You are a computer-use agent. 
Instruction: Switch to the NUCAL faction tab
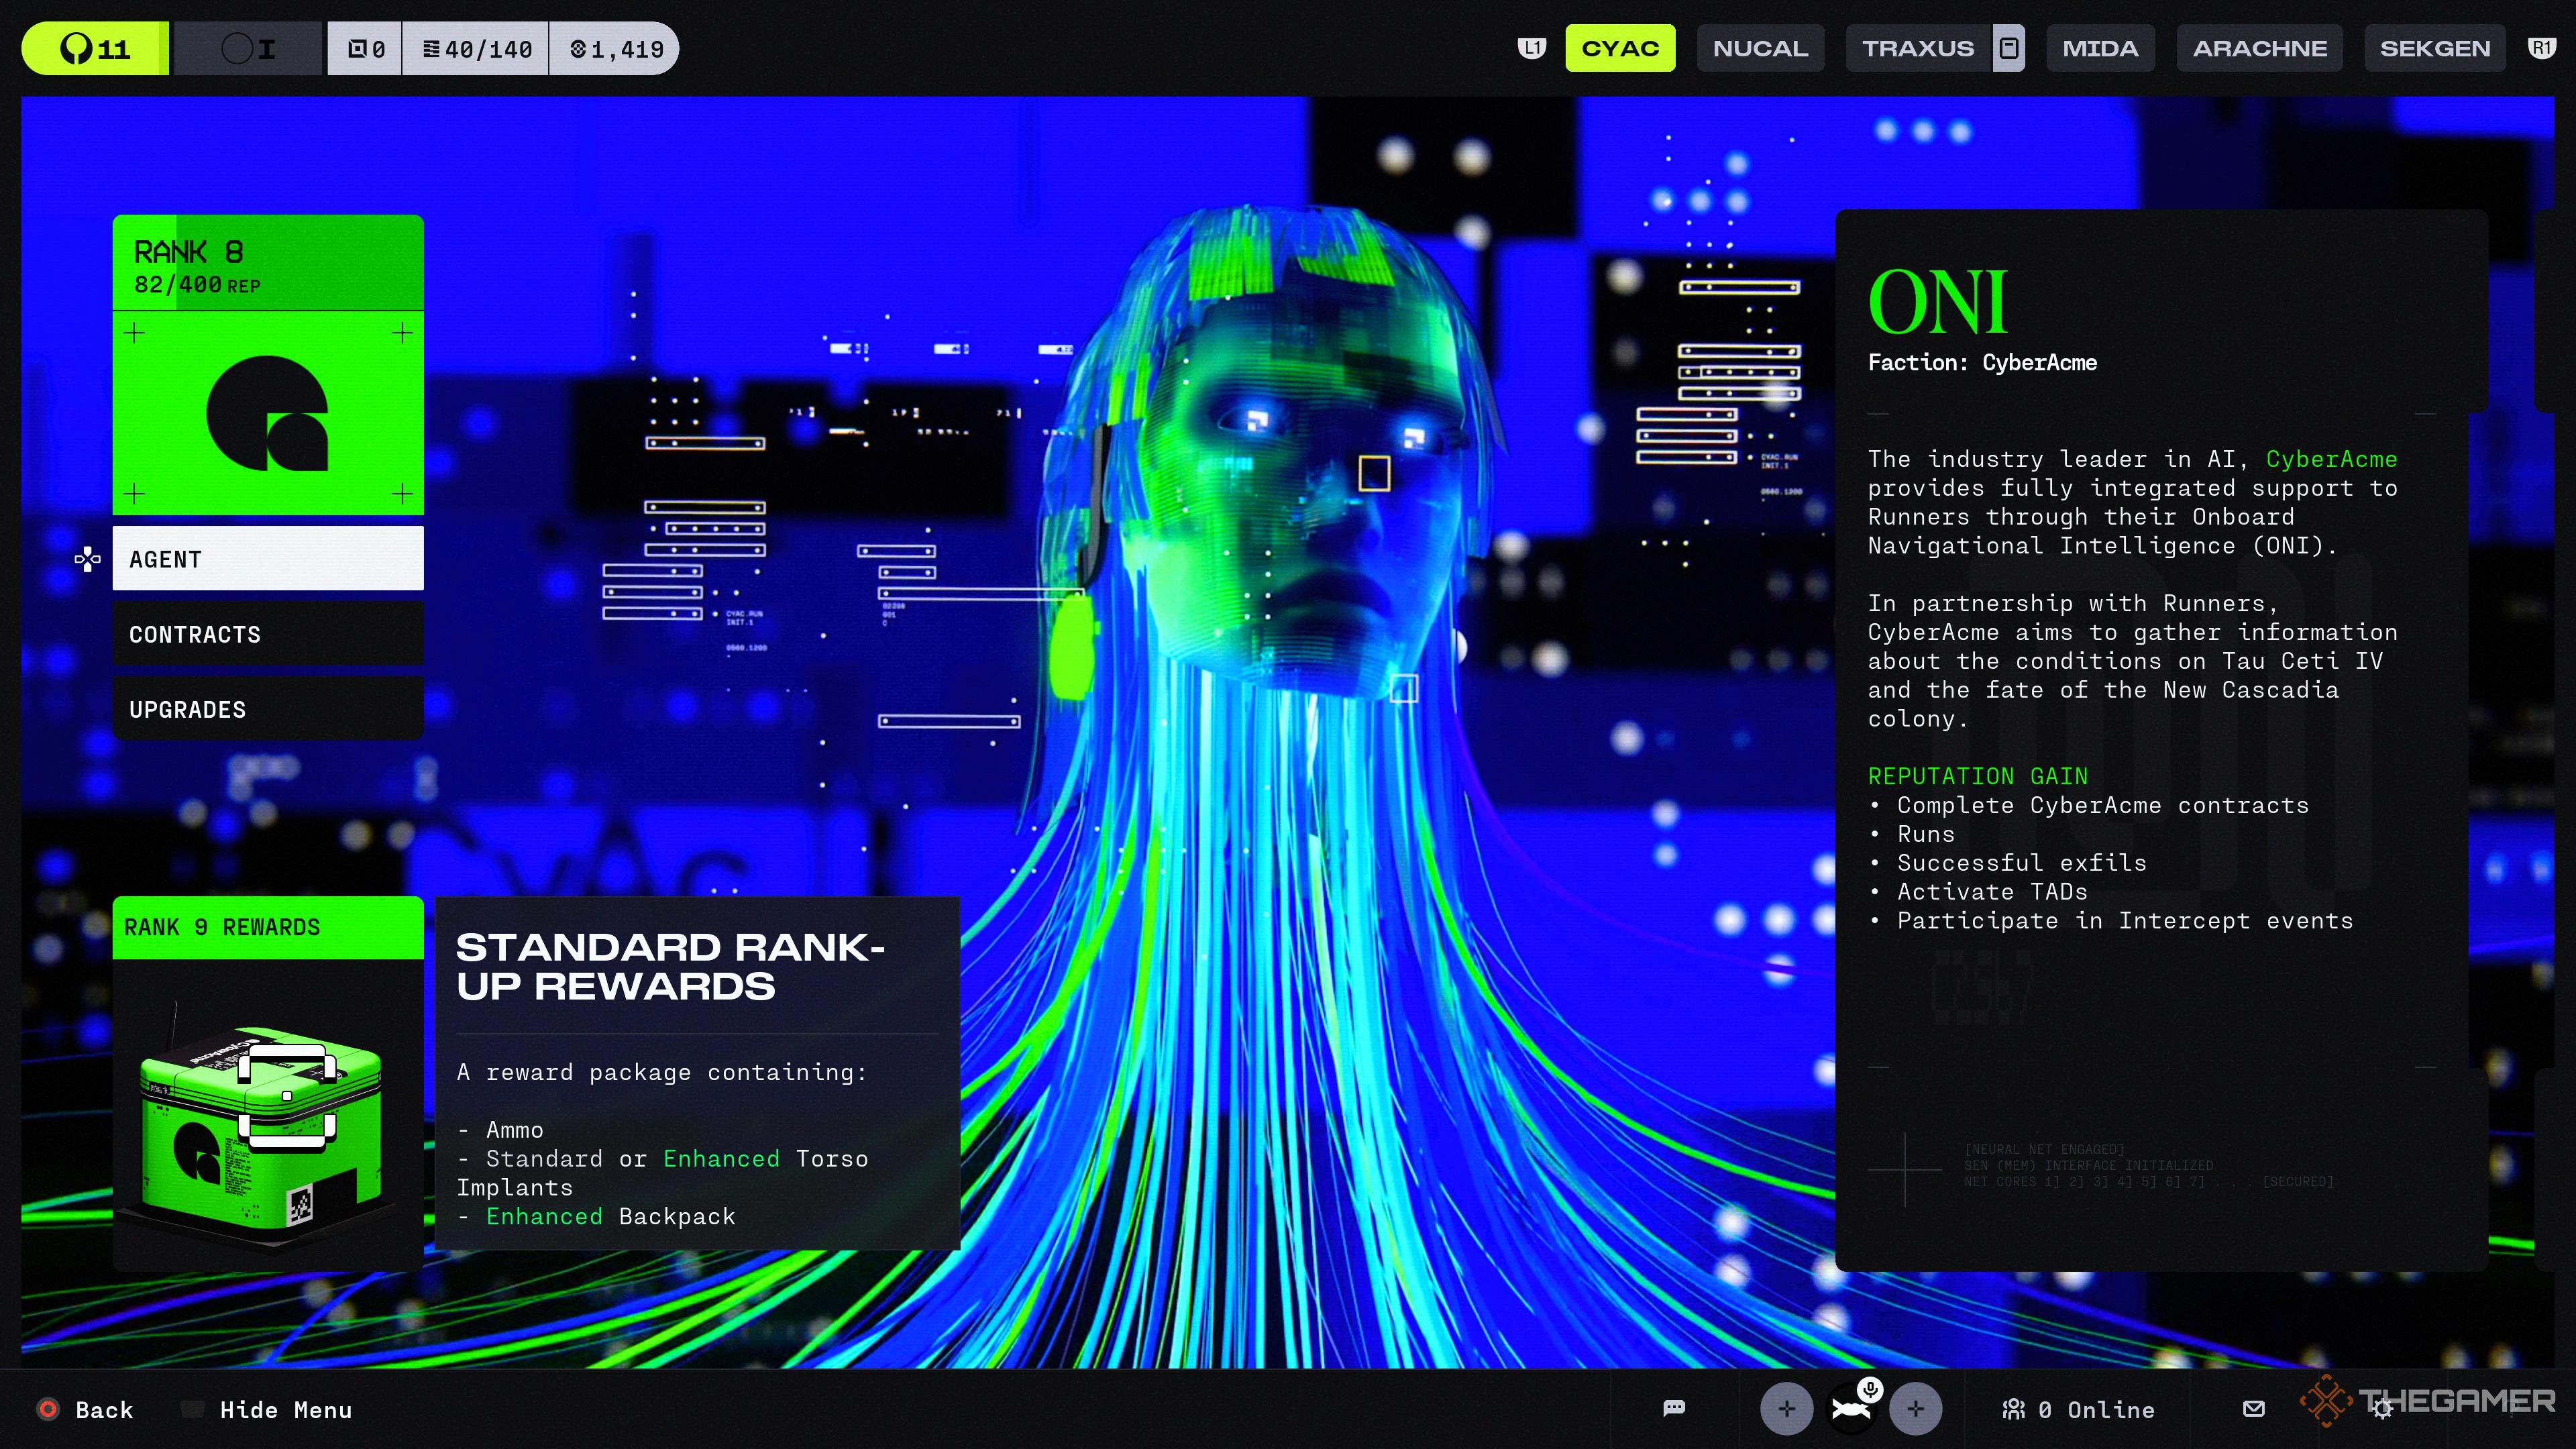(1760, 48)
